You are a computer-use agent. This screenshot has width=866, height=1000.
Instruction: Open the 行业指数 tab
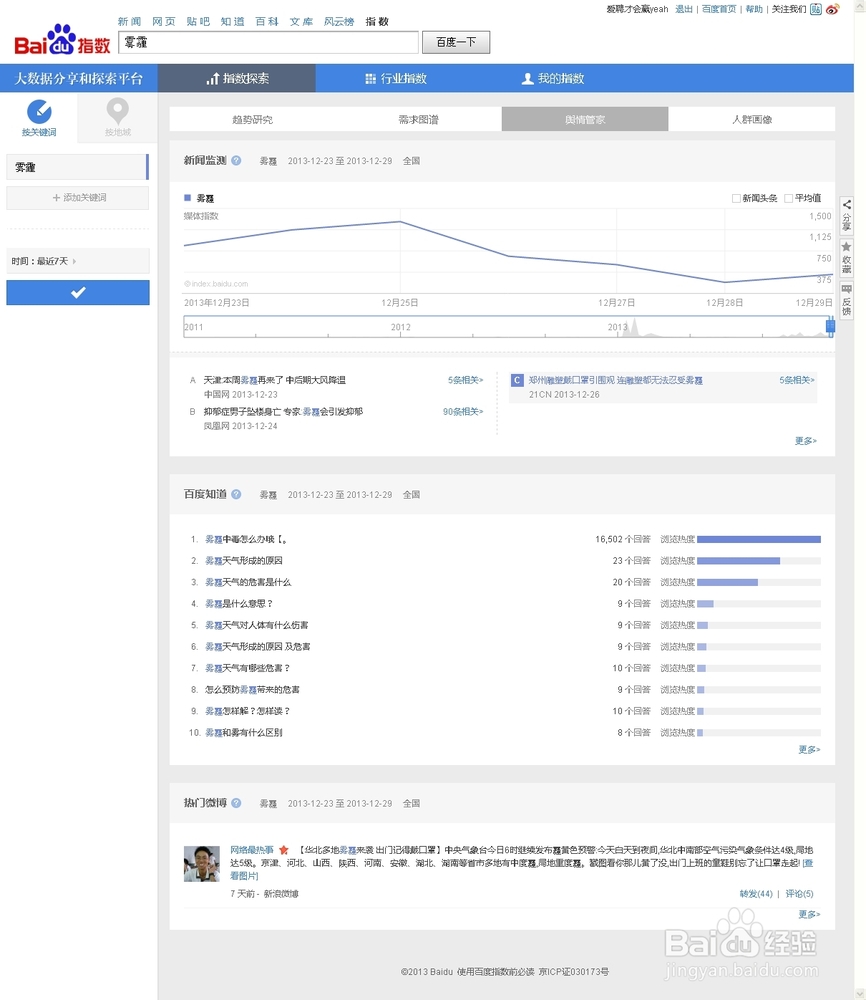click(395, 78)
